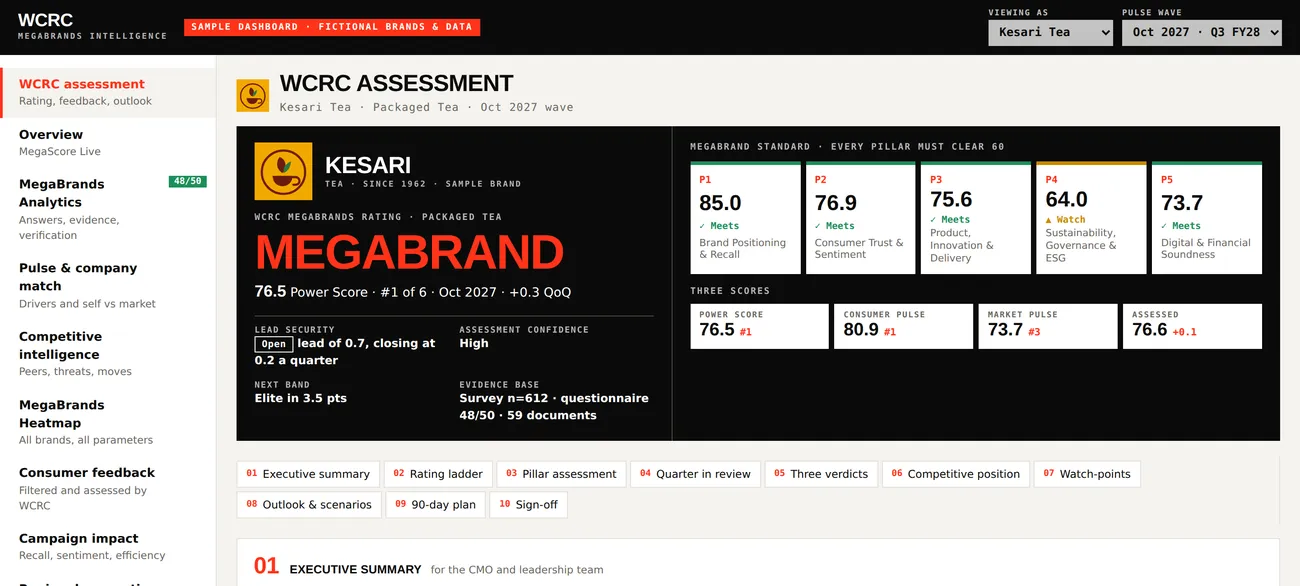
Task: Click the 48/50 badge next to MegaBrands Analytics
Action: coord(188,181)
